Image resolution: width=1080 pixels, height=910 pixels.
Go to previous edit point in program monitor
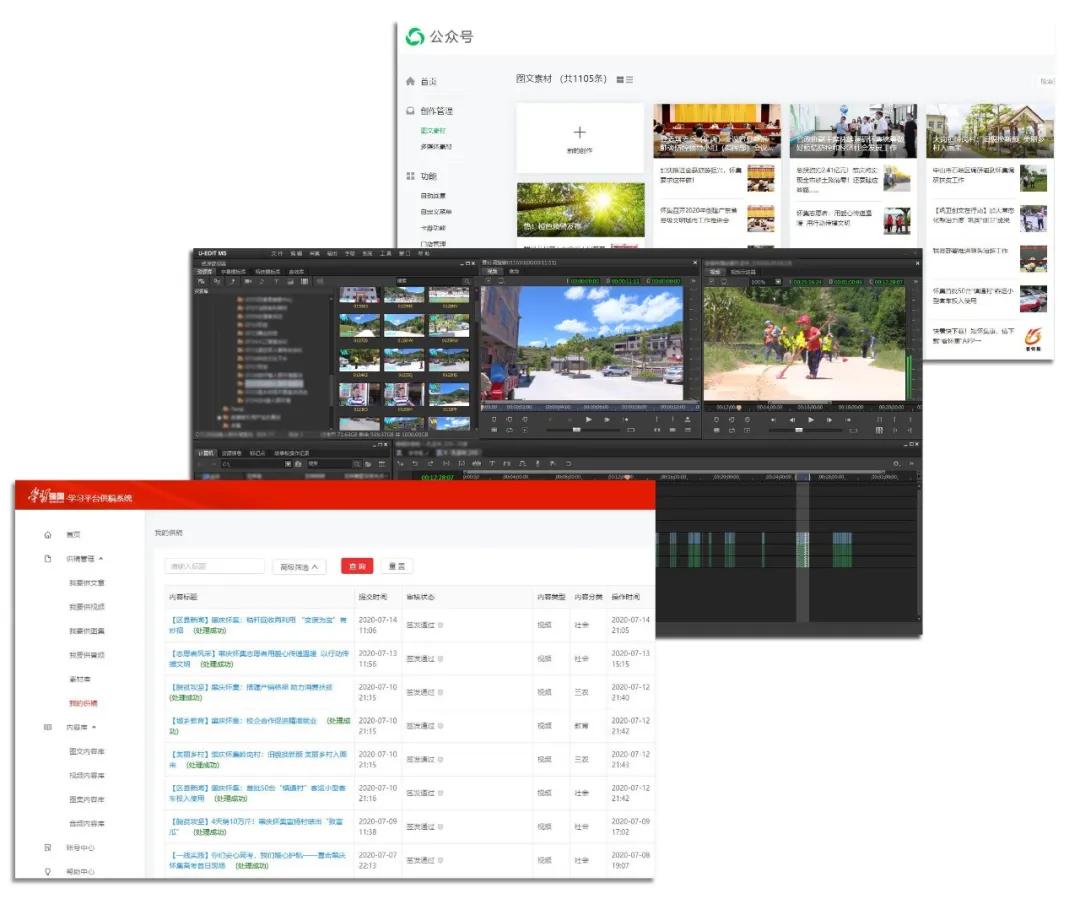click(x=773, y=419)
